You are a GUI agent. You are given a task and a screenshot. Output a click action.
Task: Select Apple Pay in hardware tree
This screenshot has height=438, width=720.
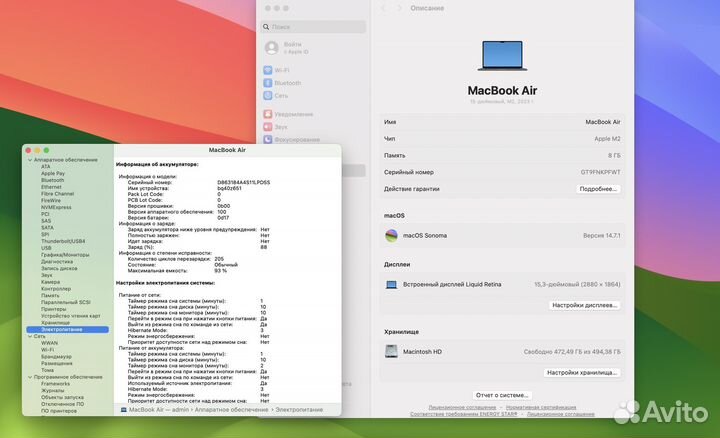click(53, 174)
